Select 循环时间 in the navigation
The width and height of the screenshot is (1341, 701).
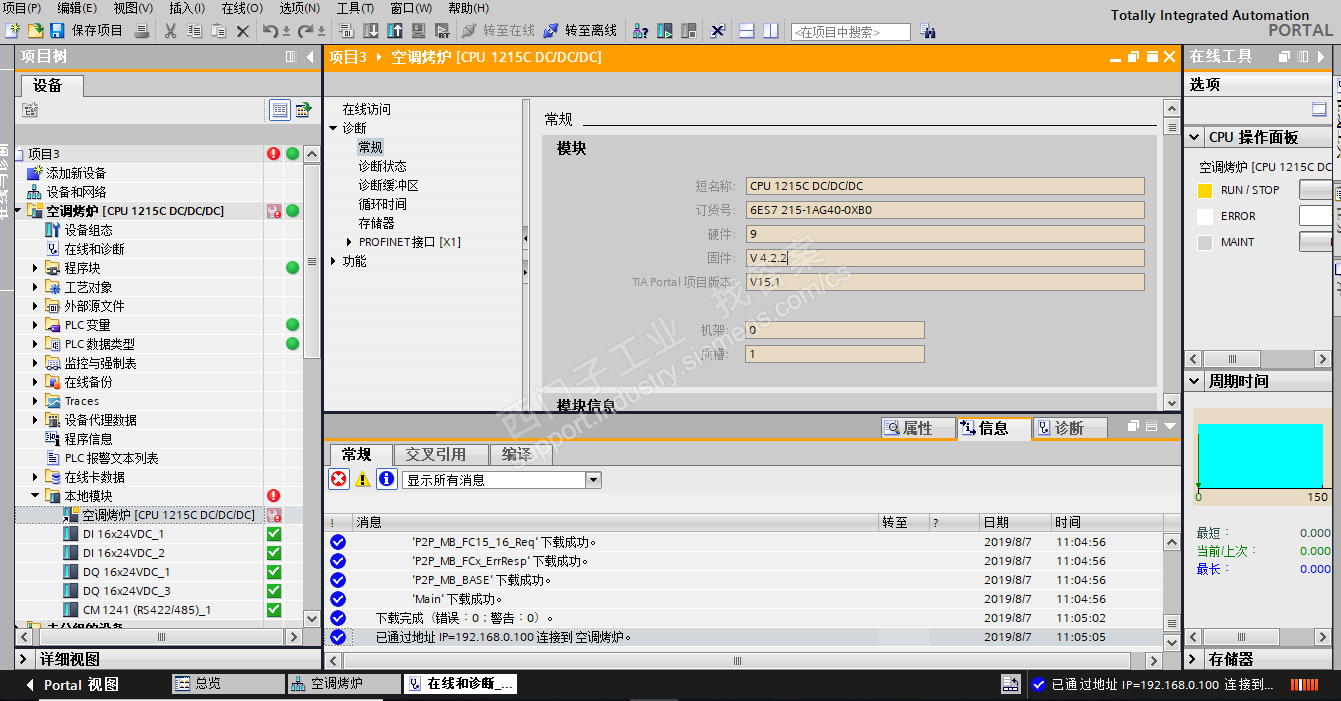(382, 204)
